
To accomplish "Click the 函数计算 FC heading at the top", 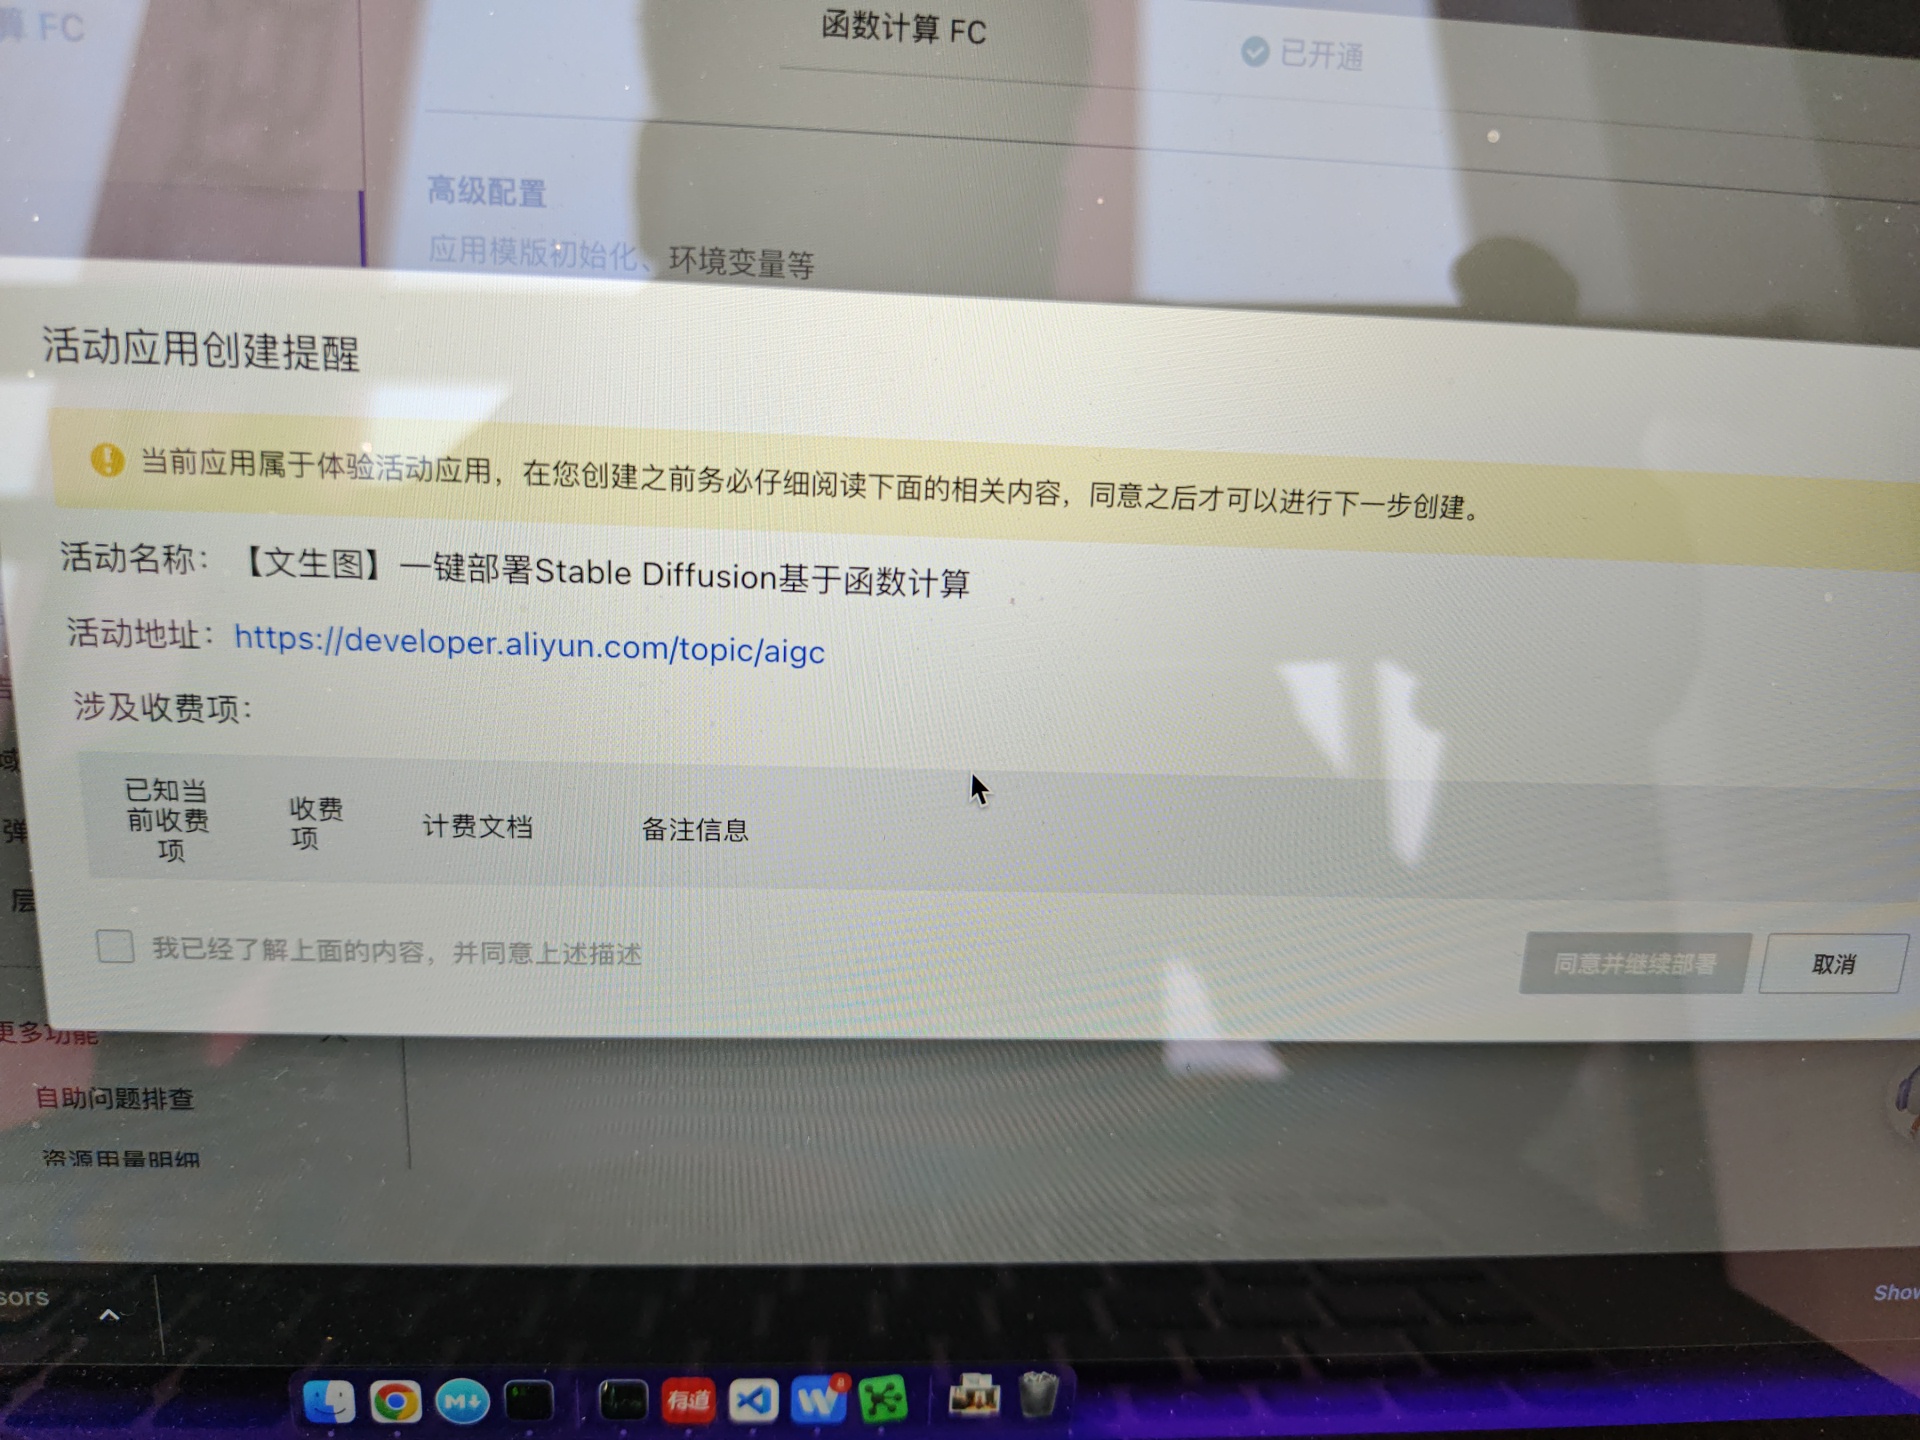I will point(903,28).
